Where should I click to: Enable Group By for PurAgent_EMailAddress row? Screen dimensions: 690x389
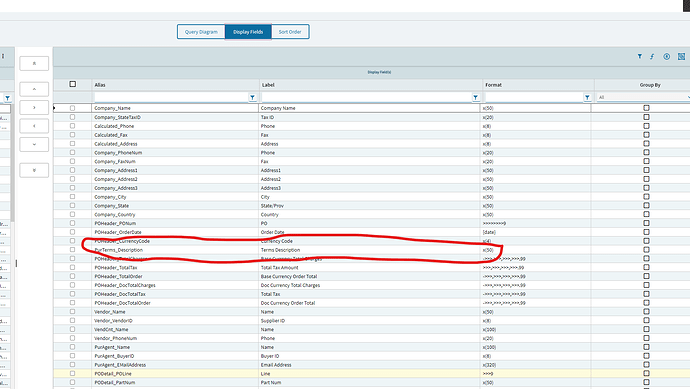(646, 364)
